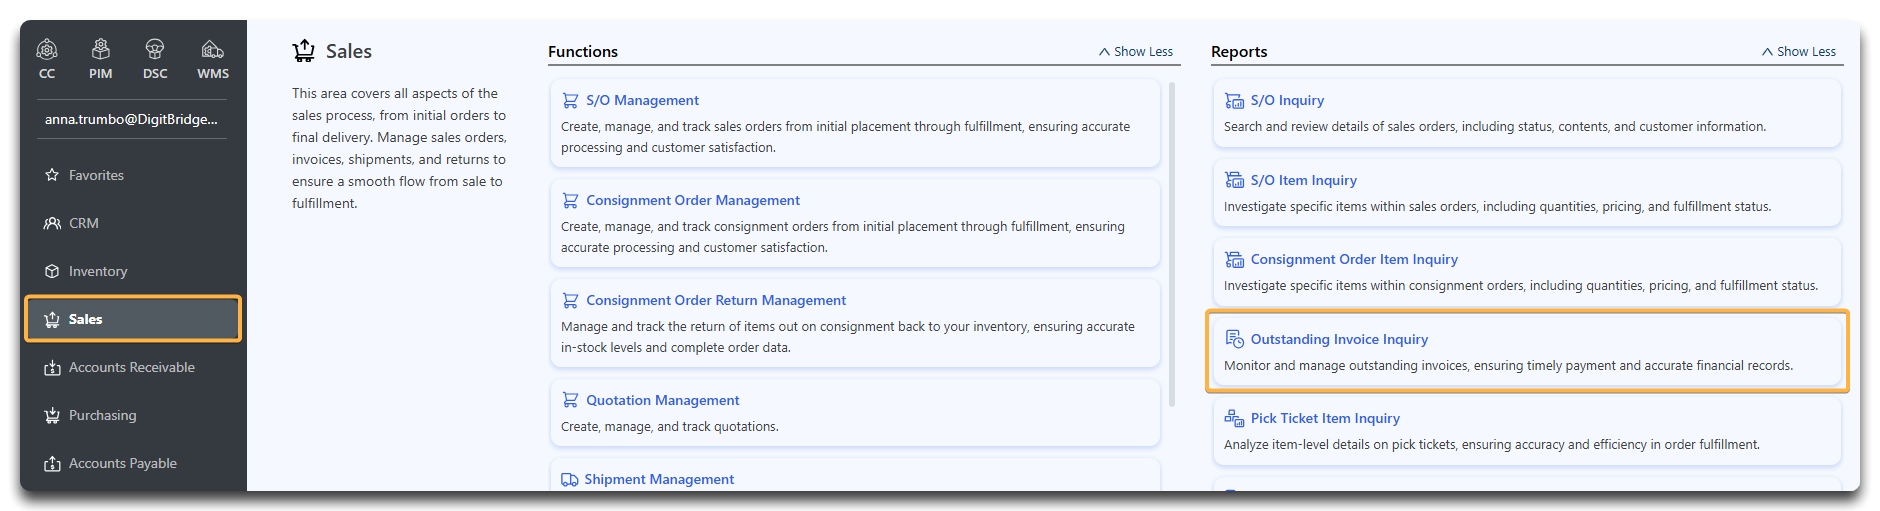Screen dimensions: 1880x511
Task: Select Accounts Receivable in sidebar
Action: pos(133,367)
